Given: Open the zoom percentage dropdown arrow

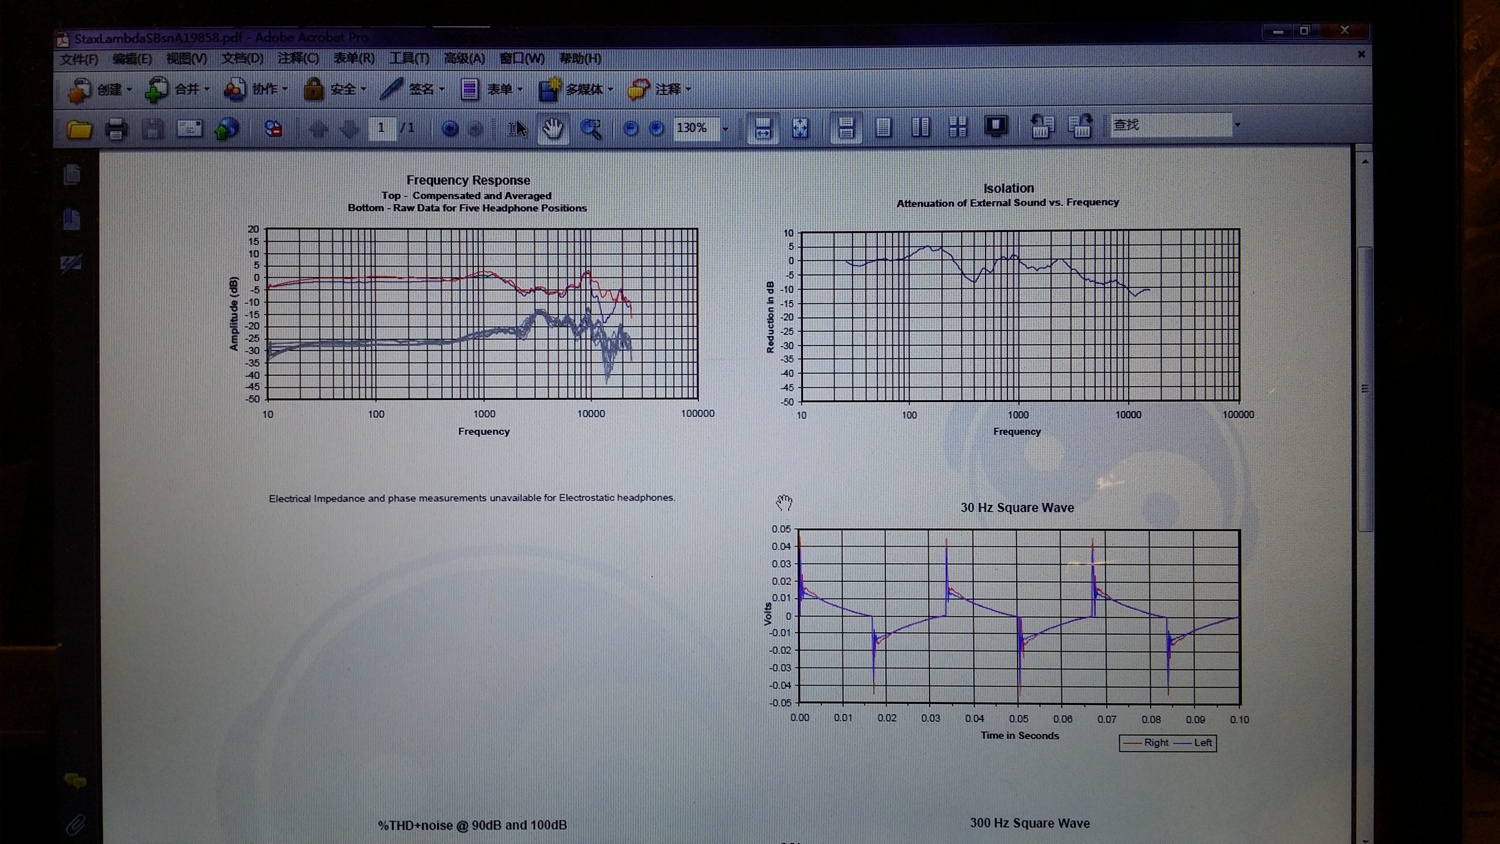Looking at the screenshot, I should click(x=725, y=129).
